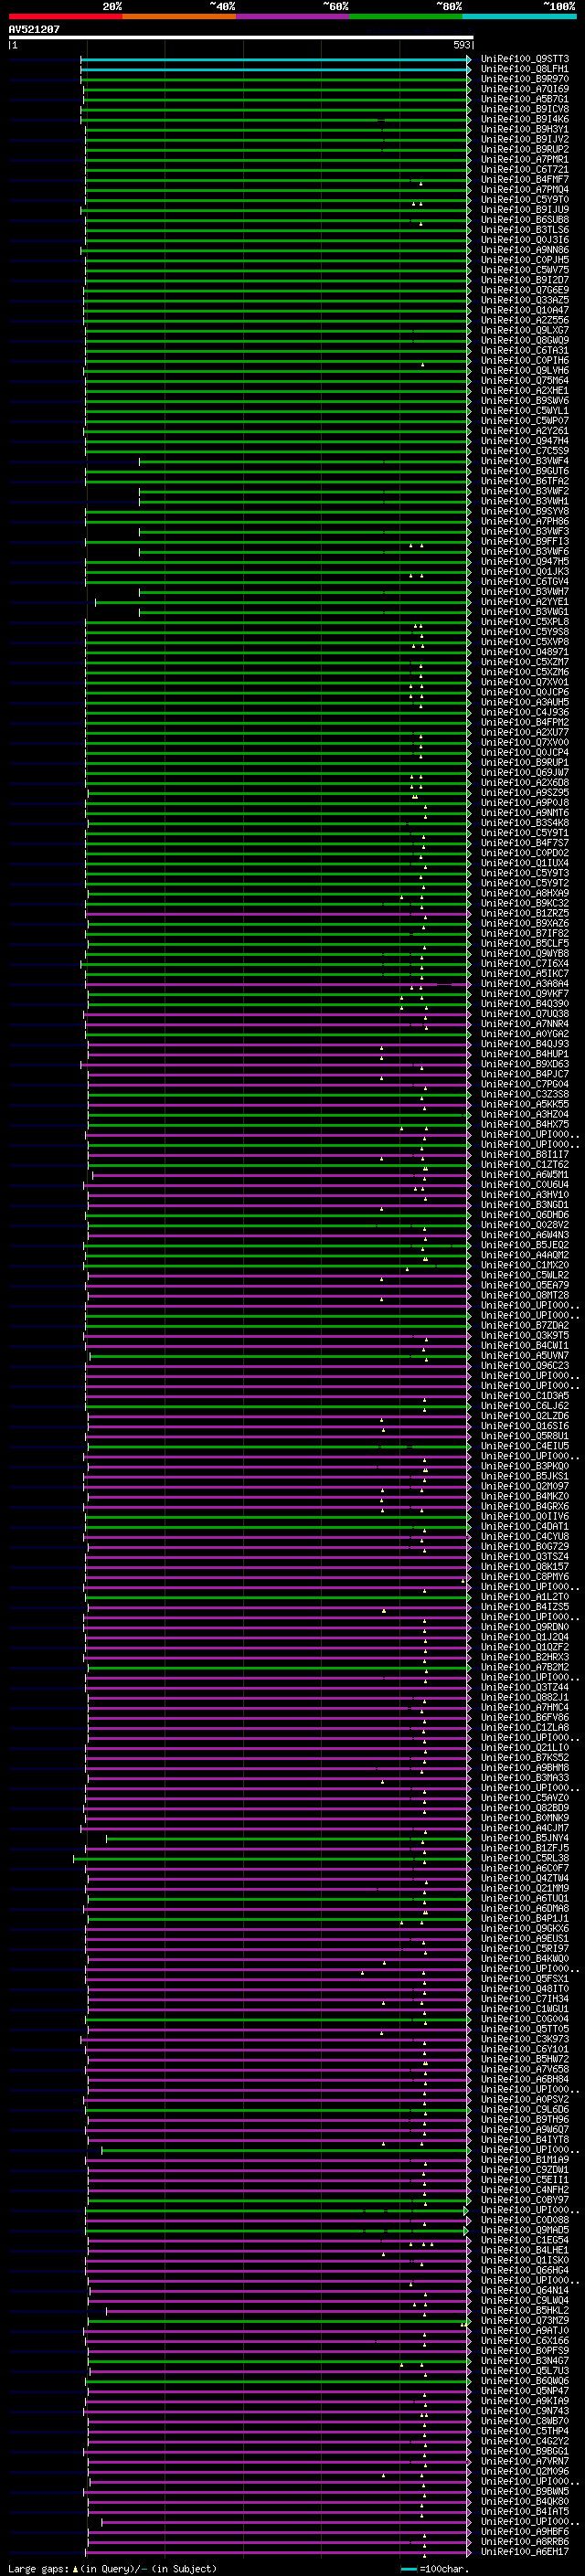Open hit UniRef100_B9R970
Screen dimensions: 585x2576
pyautogui.click(x=525, y=79)
